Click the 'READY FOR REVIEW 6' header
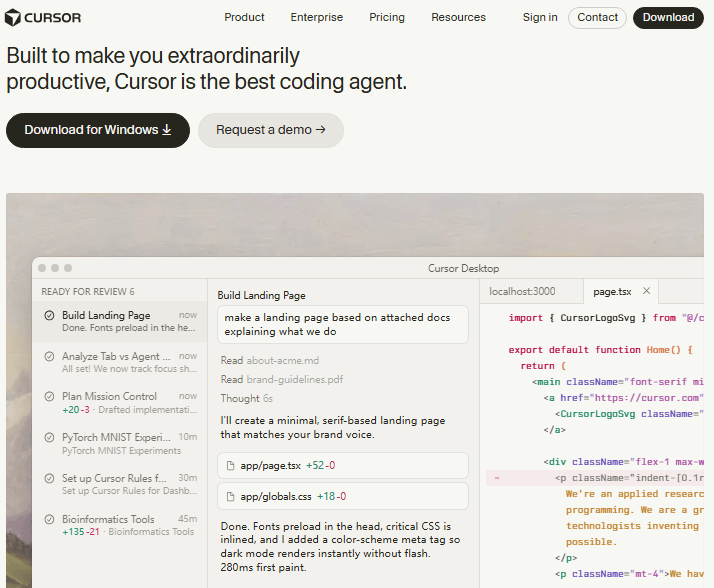 pos(87,291)
